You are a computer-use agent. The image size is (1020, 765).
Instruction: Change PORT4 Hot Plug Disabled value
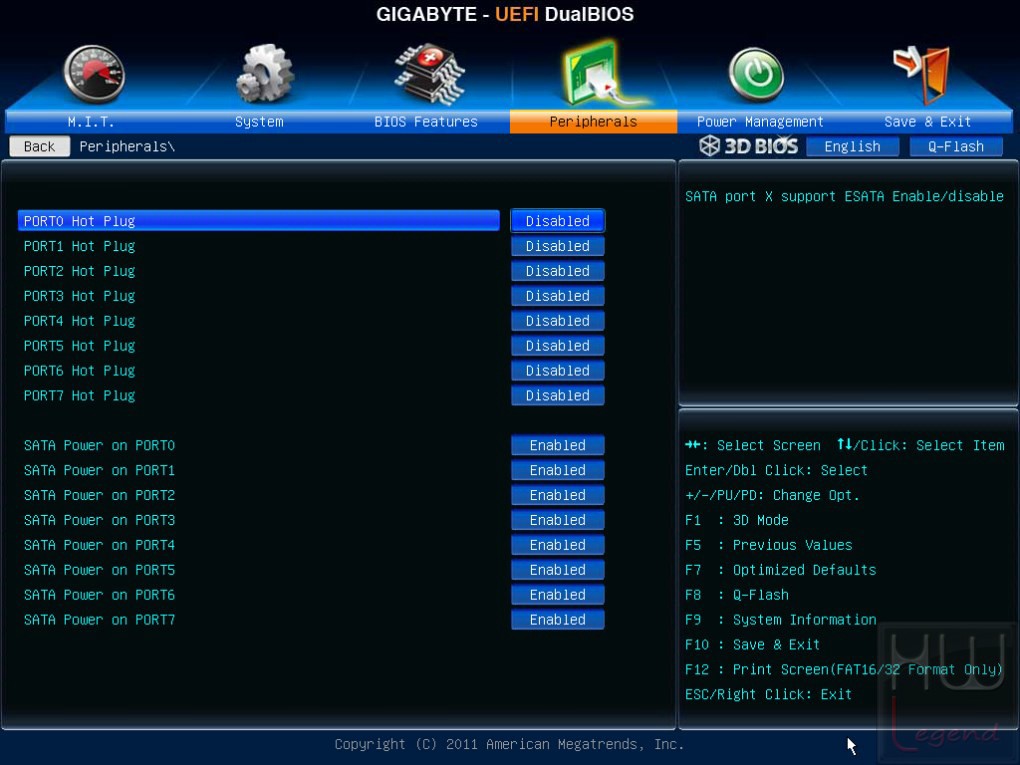[x=557, y=321]
